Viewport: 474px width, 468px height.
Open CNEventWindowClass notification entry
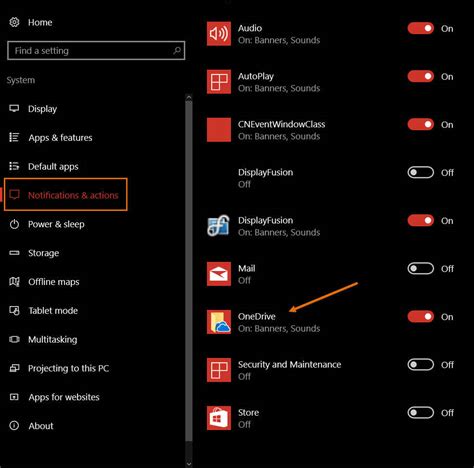[x=281, y=130]
